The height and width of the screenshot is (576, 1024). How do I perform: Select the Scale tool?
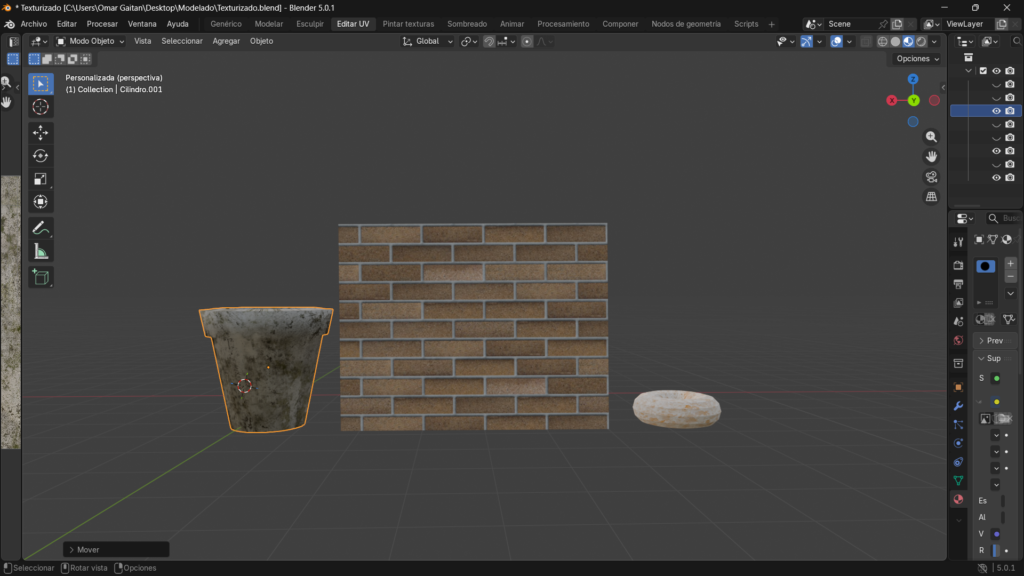coord(40,179)
